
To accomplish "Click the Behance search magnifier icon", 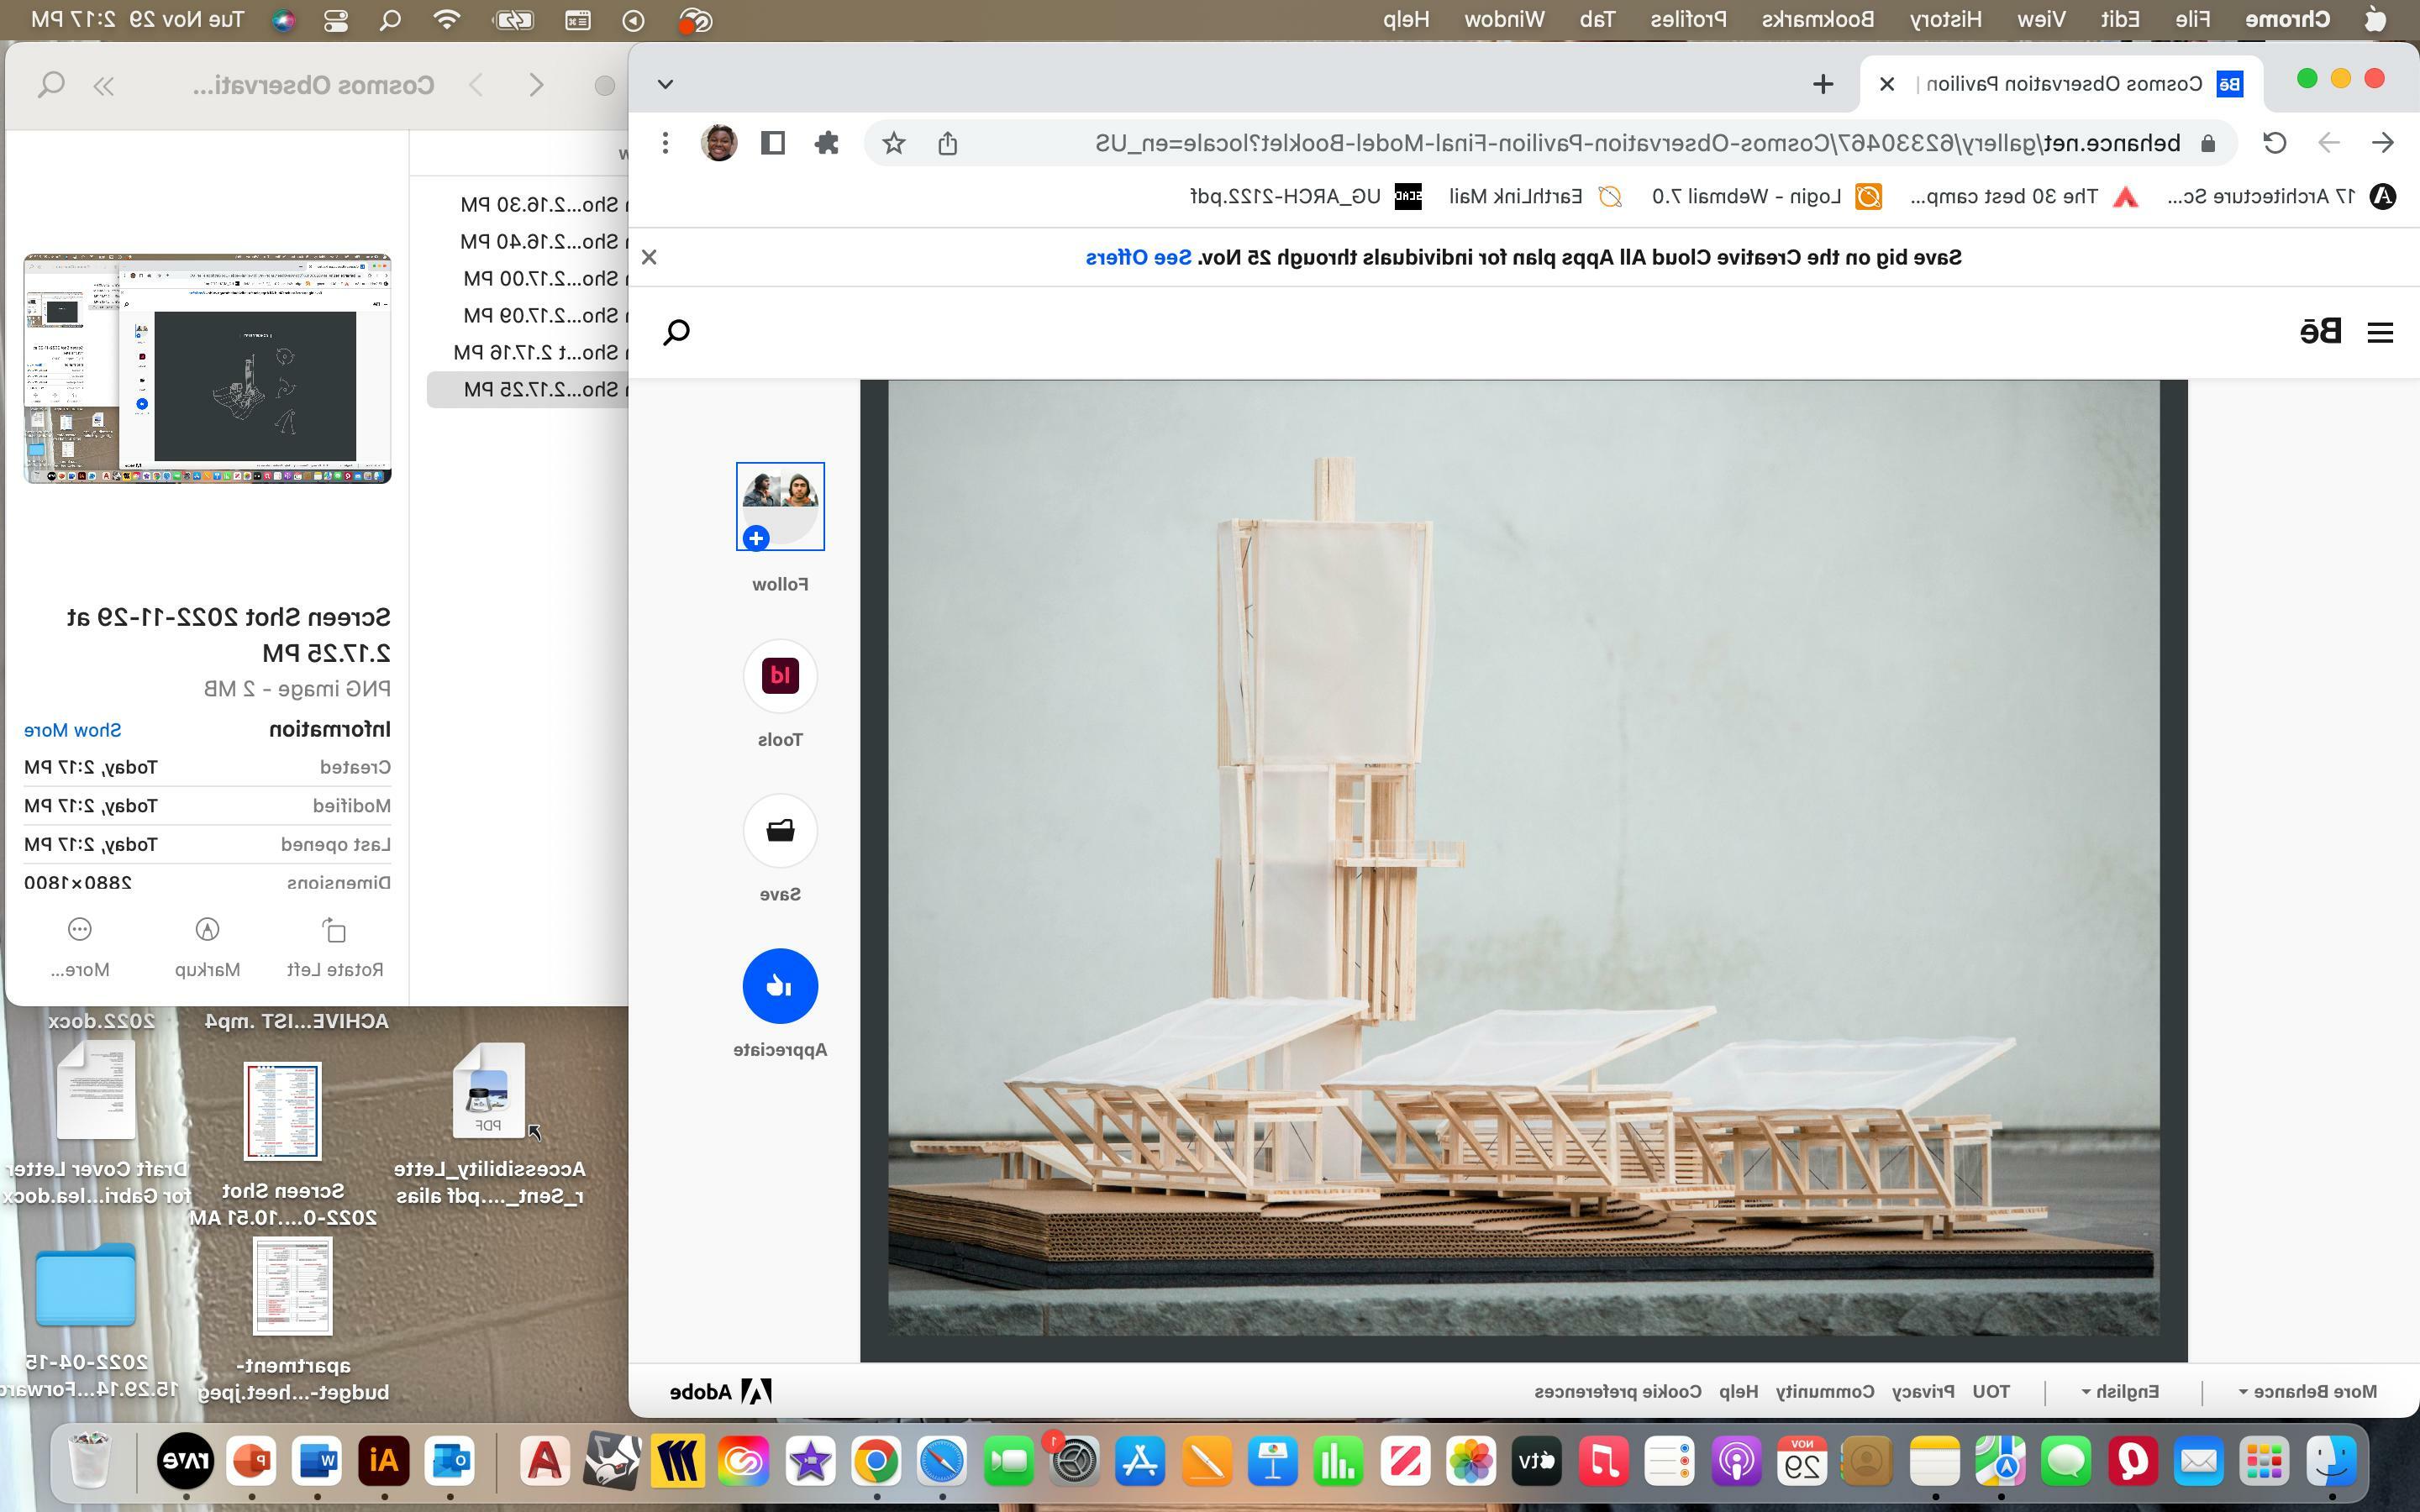I will pyautogui.click(x=677, y=332).
